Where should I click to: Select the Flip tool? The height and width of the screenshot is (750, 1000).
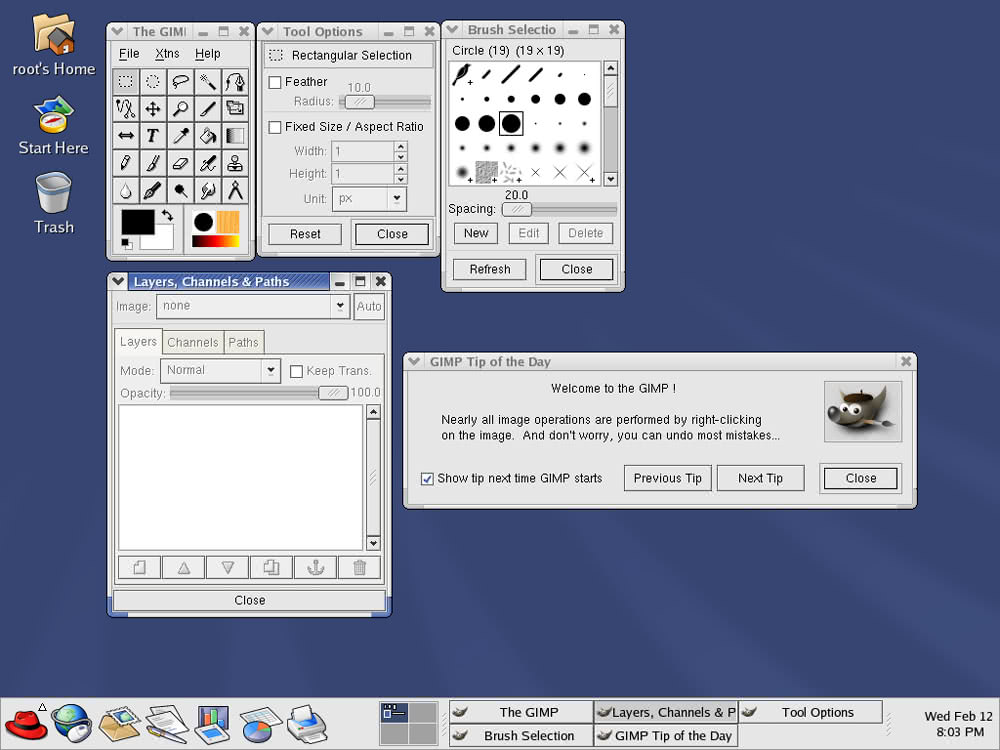point(126,136)
